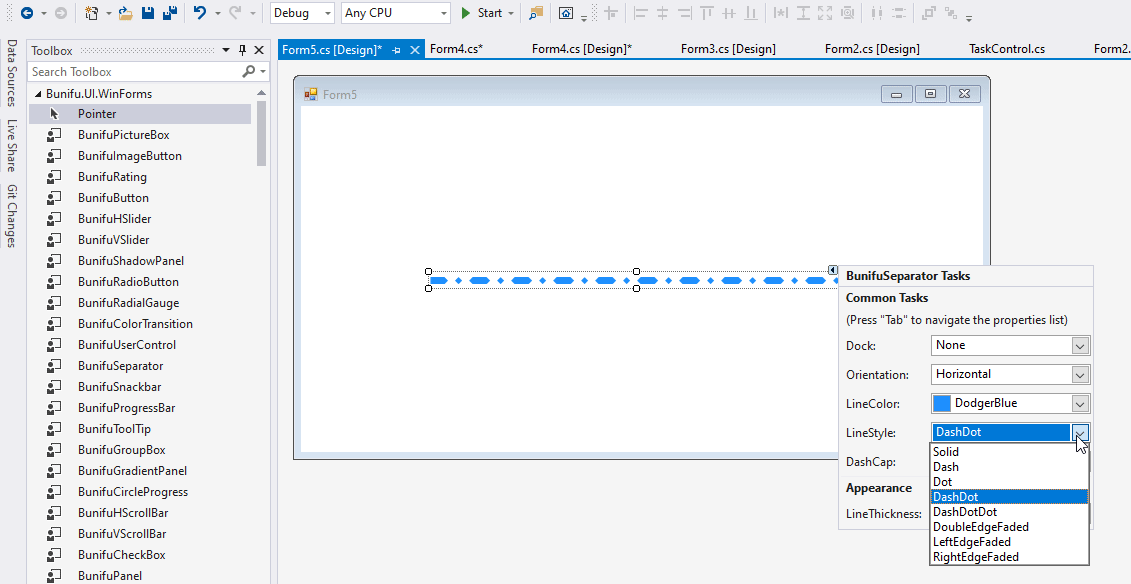Save the current file with Save icon

coord(148,13)
